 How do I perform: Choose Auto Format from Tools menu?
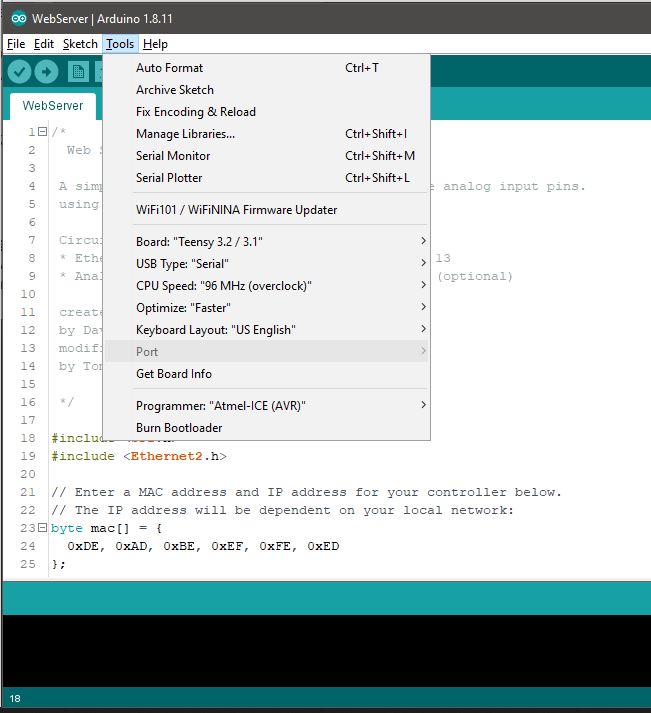point(267,68)
